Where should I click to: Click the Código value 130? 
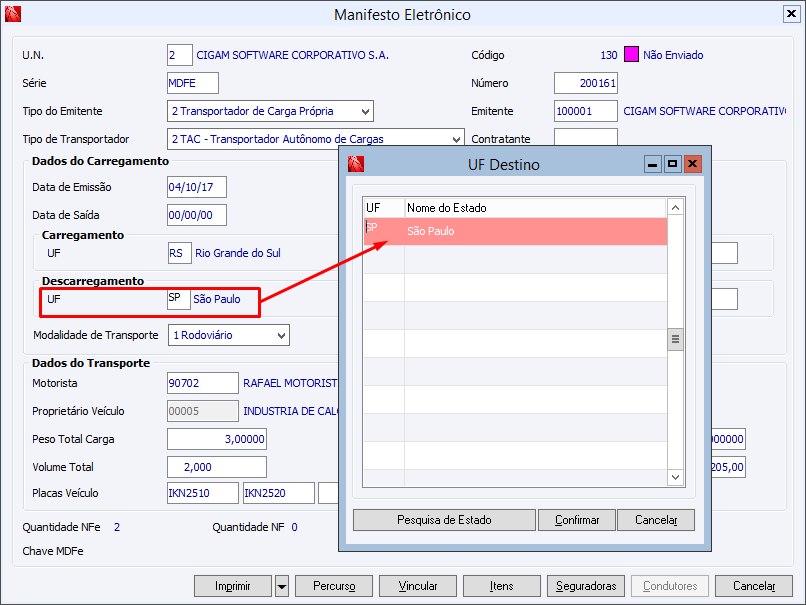tap(609, 55)
